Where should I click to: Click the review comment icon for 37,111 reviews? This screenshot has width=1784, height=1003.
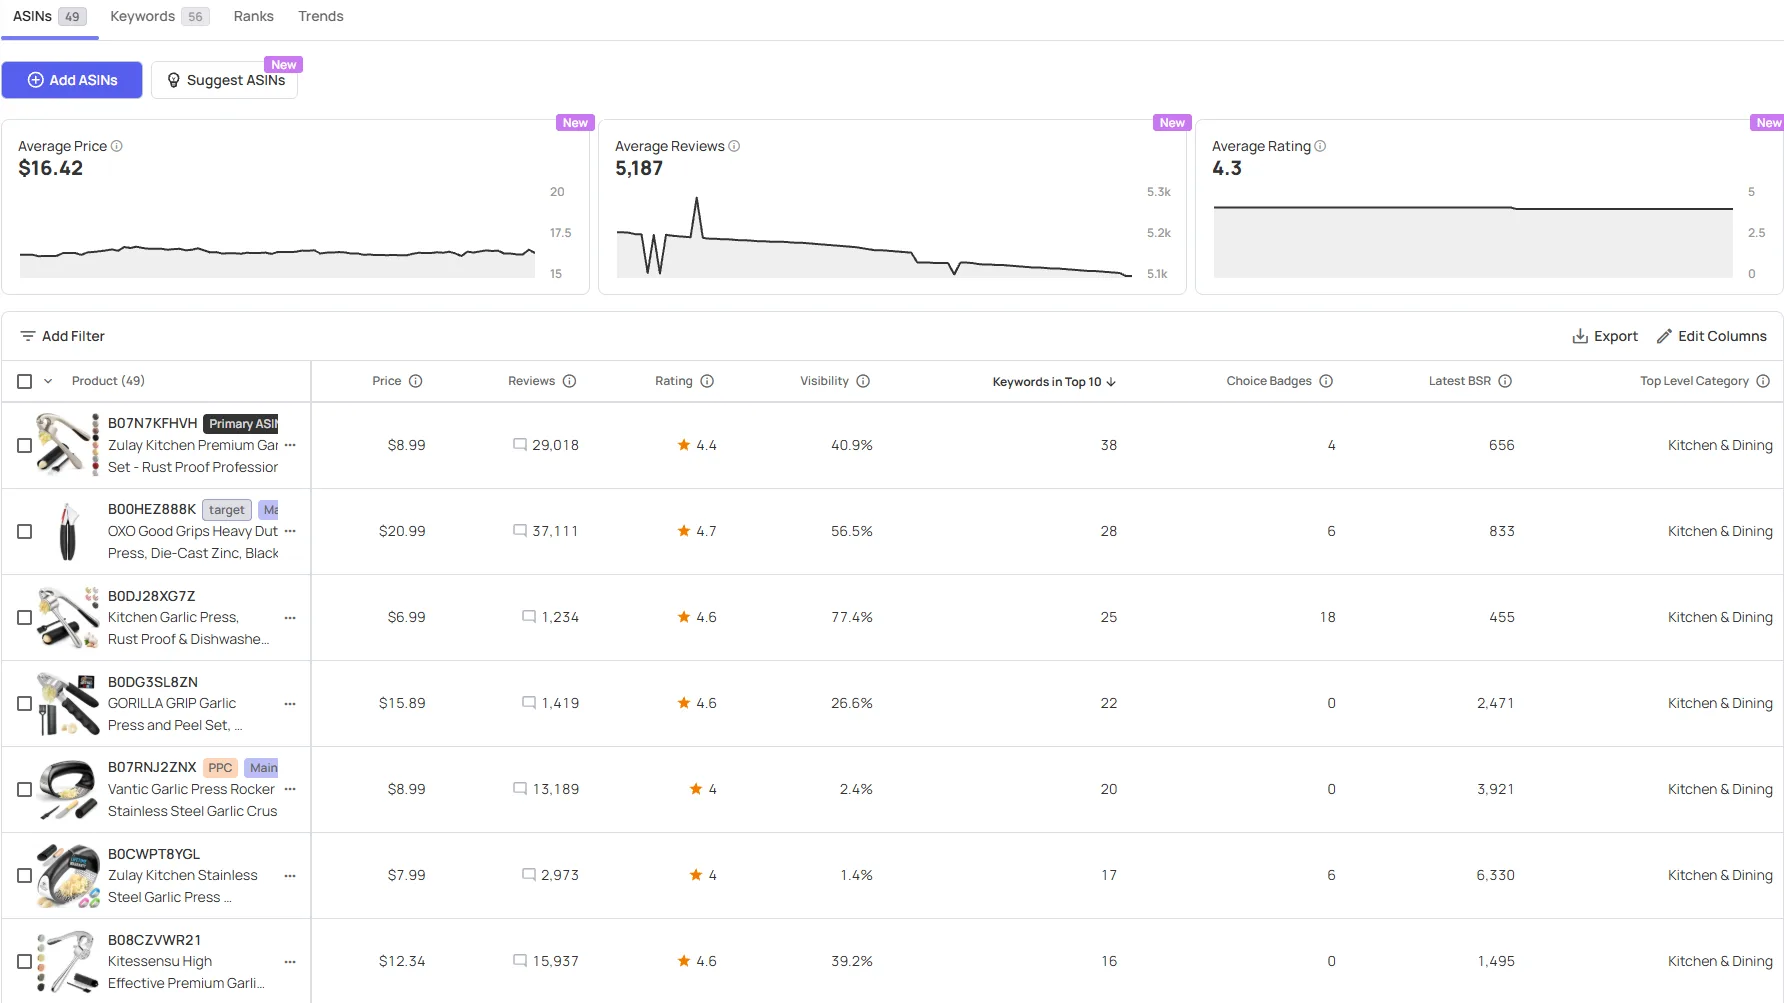[520, 531]
